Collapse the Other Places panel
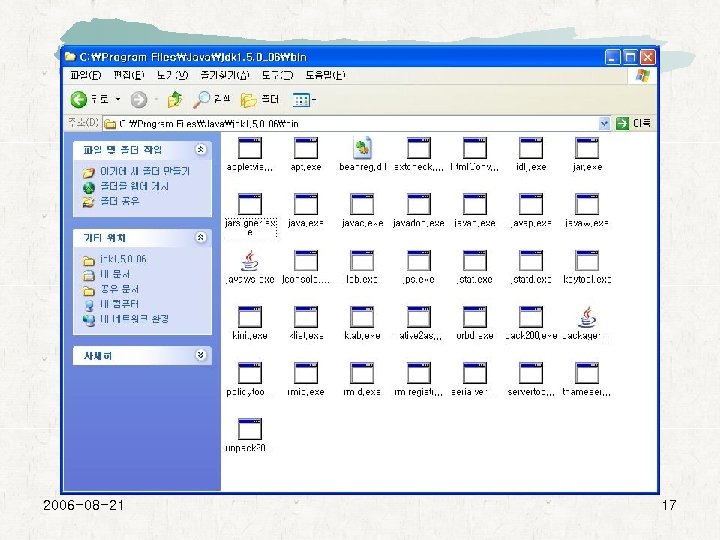 point(200,237)
